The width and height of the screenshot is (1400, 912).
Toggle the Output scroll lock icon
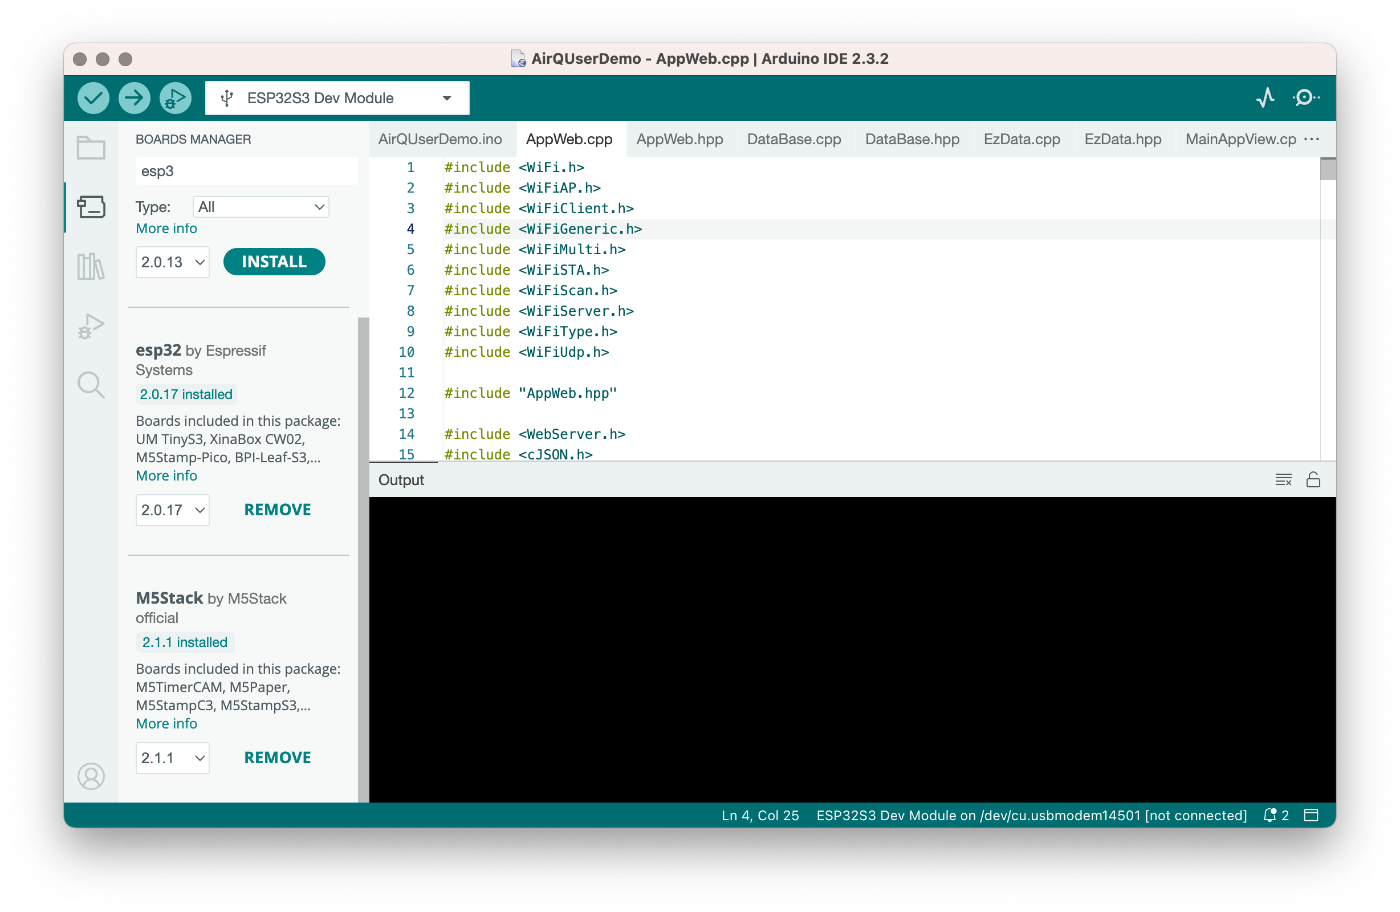(1313, 480)
